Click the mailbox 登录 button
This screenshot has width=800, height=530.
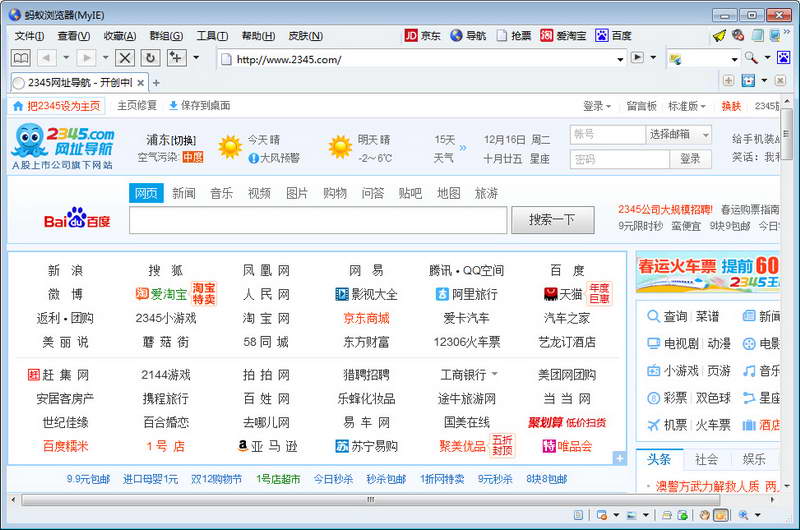(x=690, y=159)
